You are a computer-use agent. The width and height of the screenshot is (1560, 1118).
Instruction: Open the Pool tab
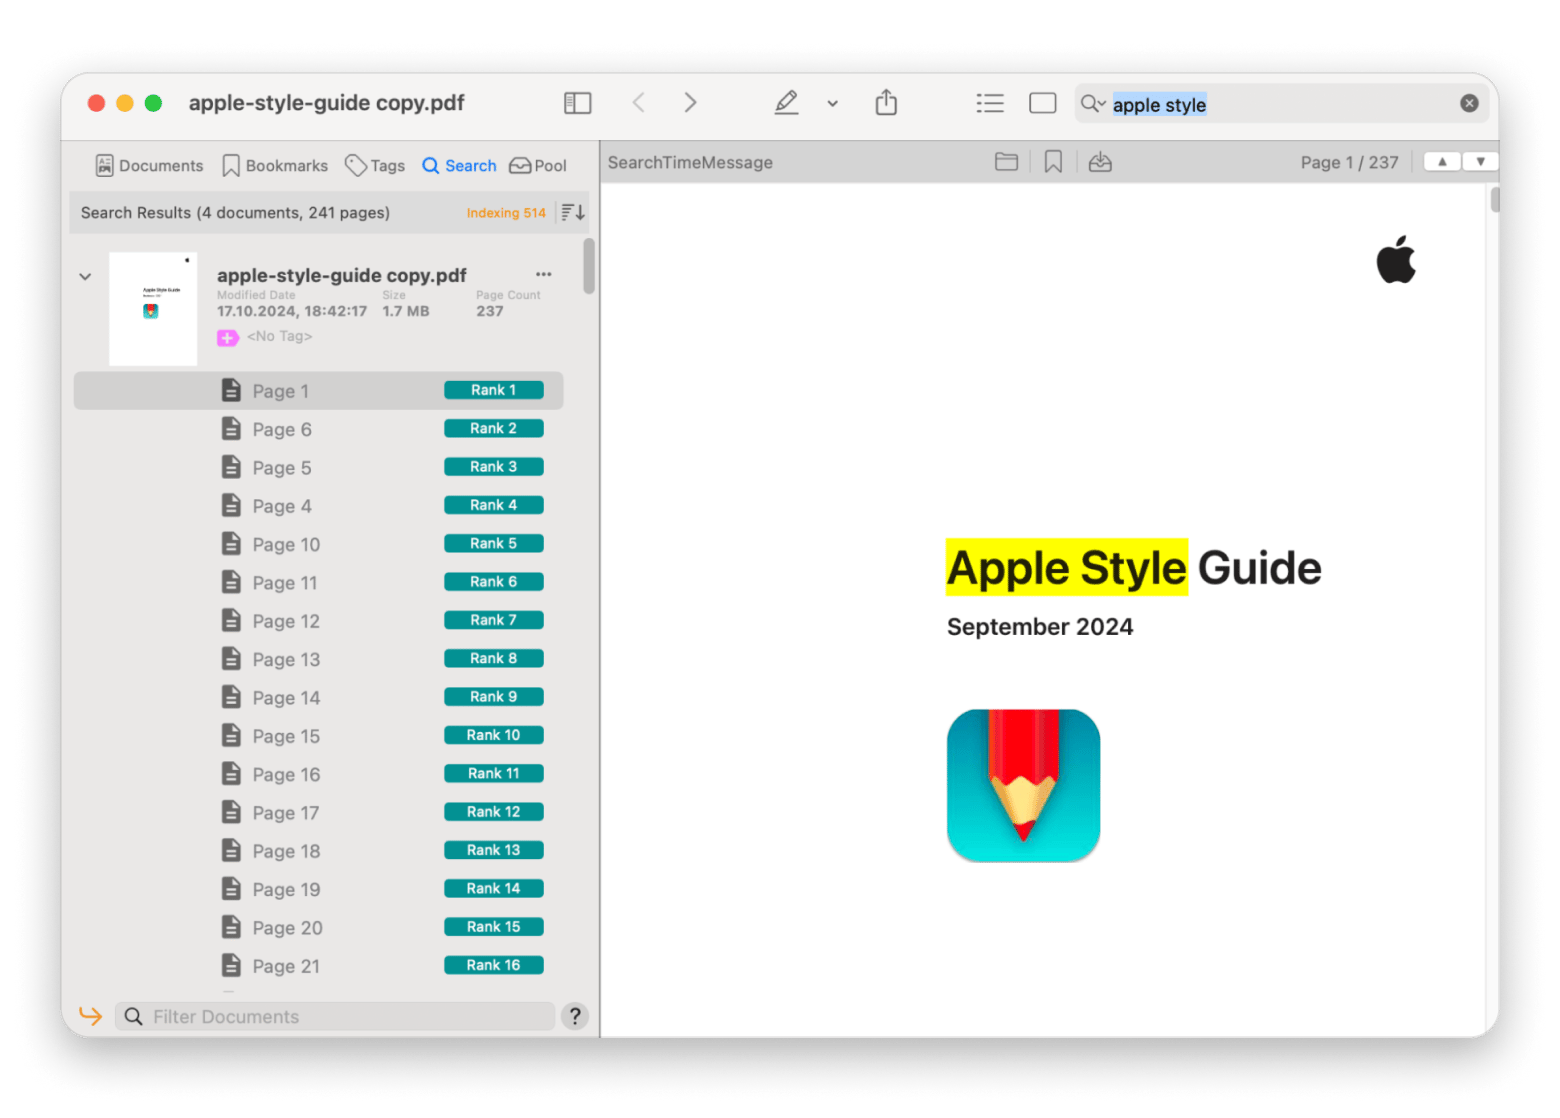538,166
